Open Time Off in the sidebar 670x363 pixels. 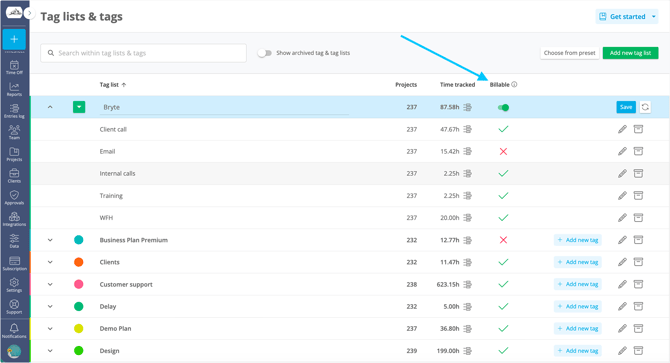pos(14,67)
